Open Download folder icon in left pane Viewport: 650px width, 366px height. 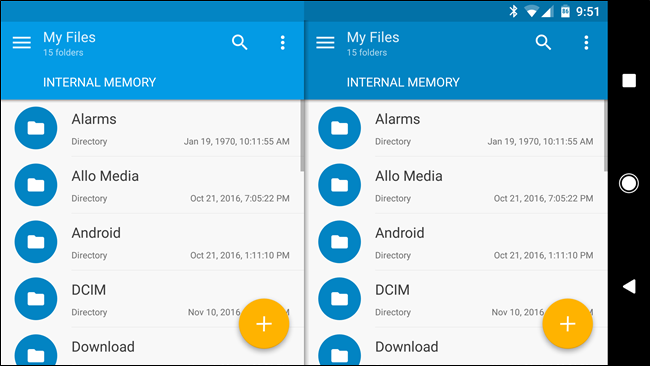(36, 350)
